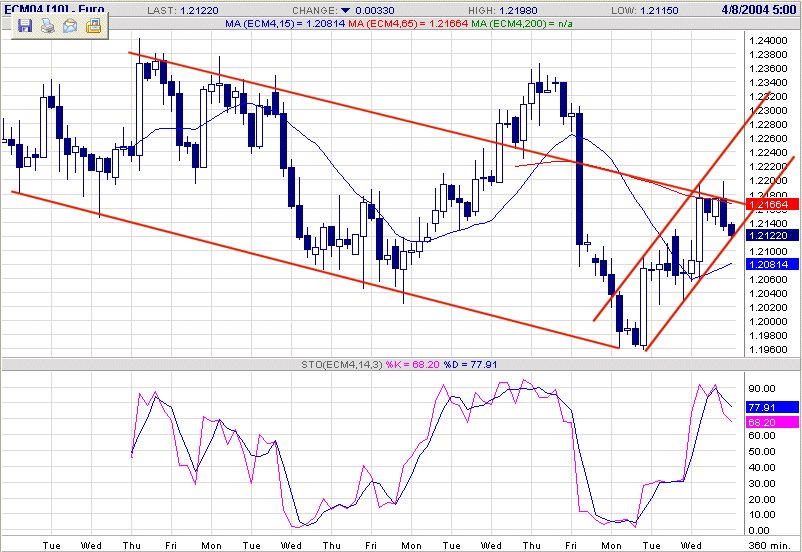The height and width of the screenshot is (552, 802).
Task: Click the 50.00 stochastic axis label
Action: coord(762,451)
